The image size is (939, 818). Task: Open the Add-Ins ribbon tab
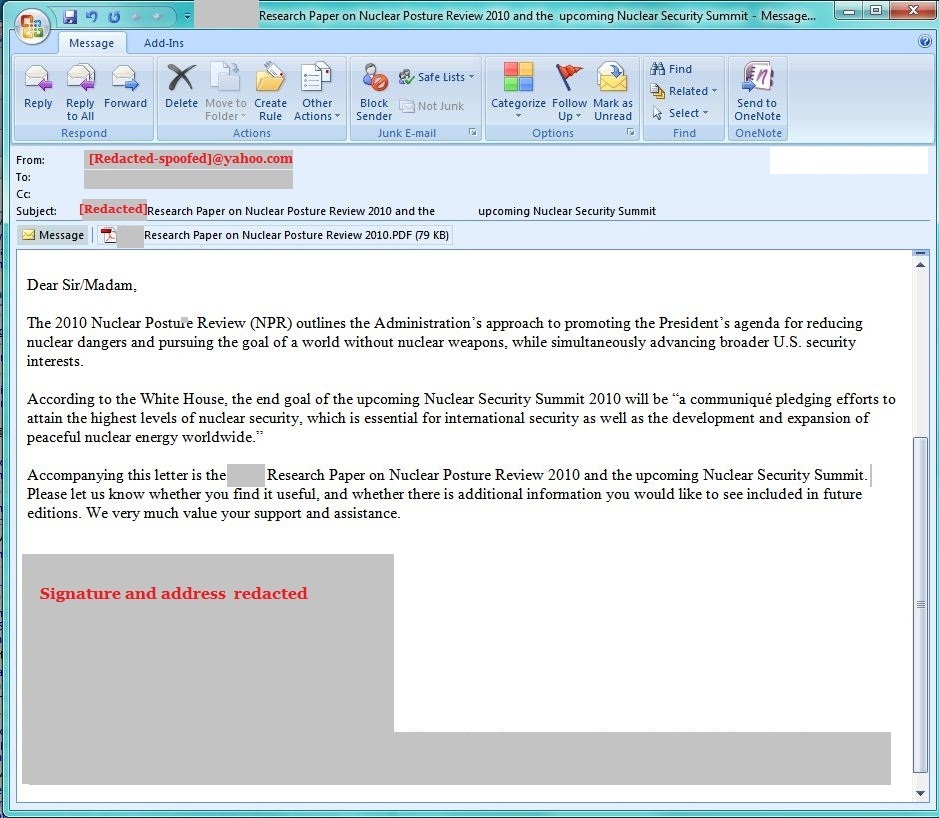(163, 43)
